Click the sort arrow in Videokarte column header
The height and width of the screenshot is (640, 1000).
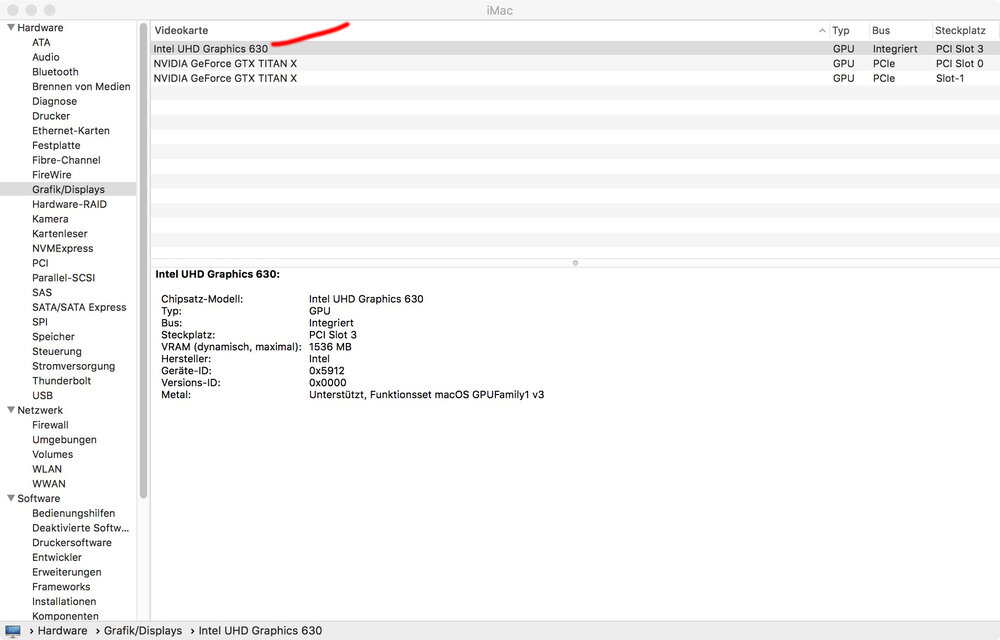822,31
